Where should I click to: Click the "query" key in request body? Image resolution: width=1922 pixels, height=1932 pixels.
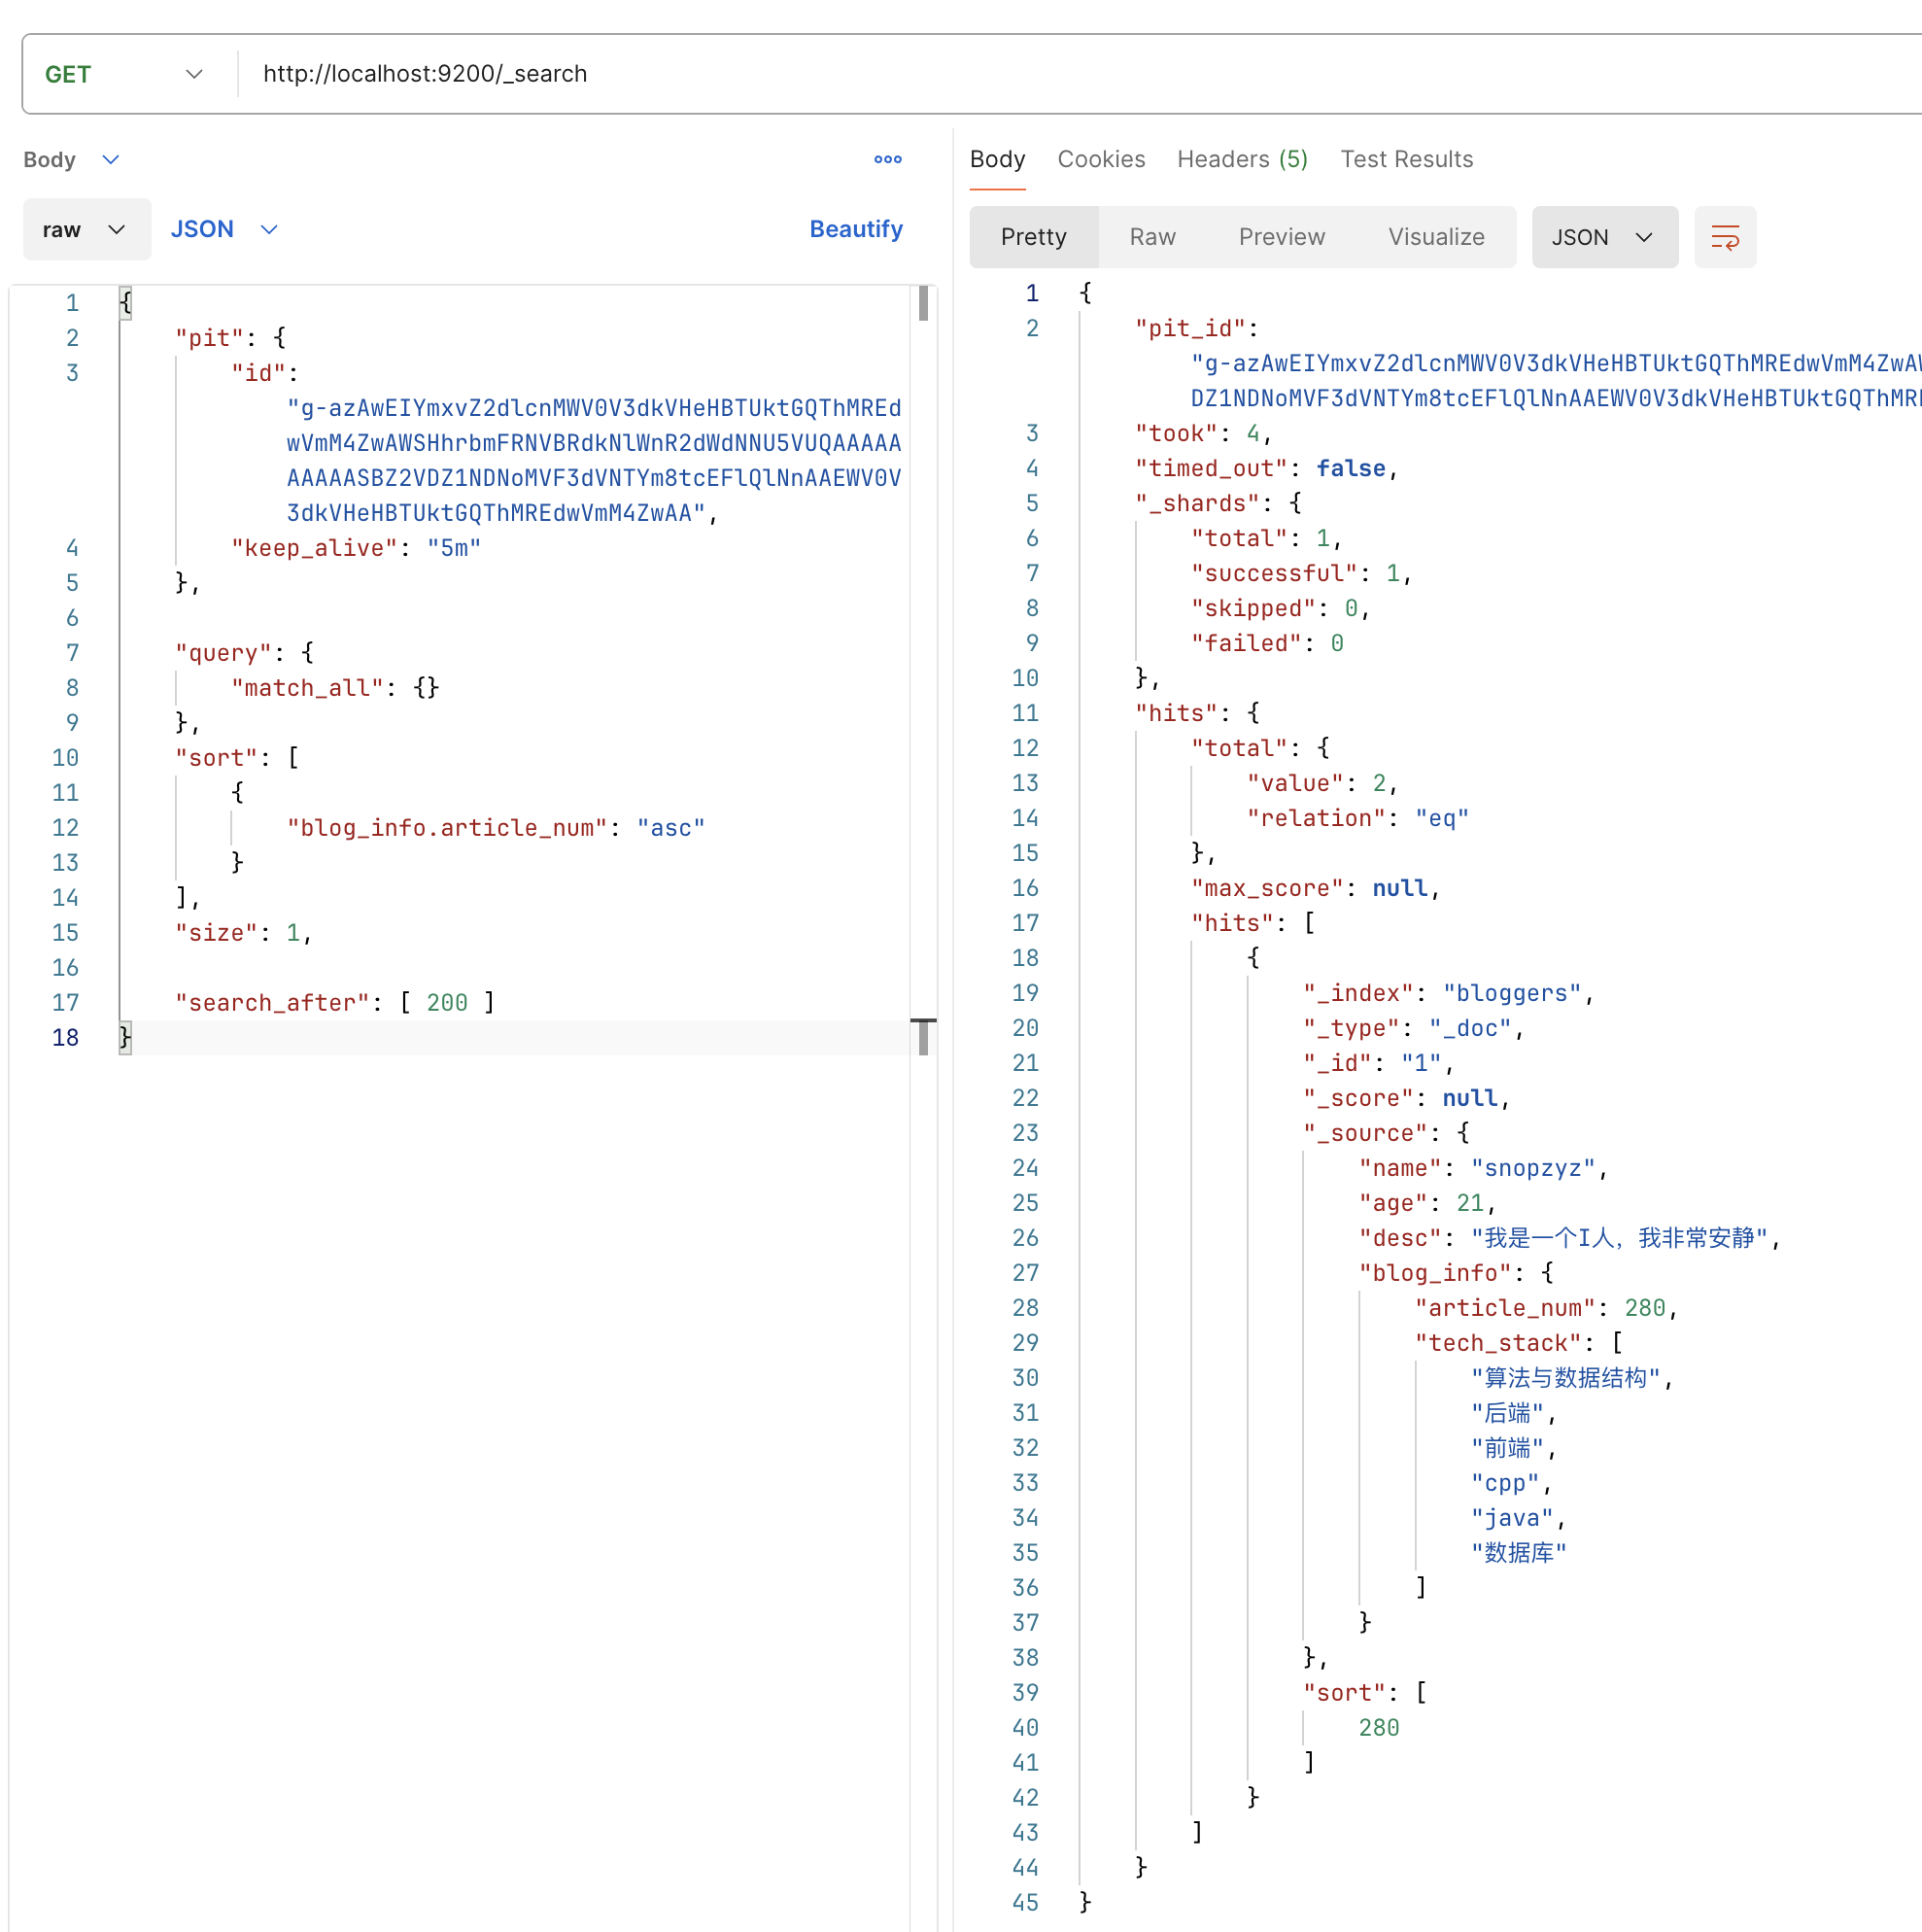[223, 653]
